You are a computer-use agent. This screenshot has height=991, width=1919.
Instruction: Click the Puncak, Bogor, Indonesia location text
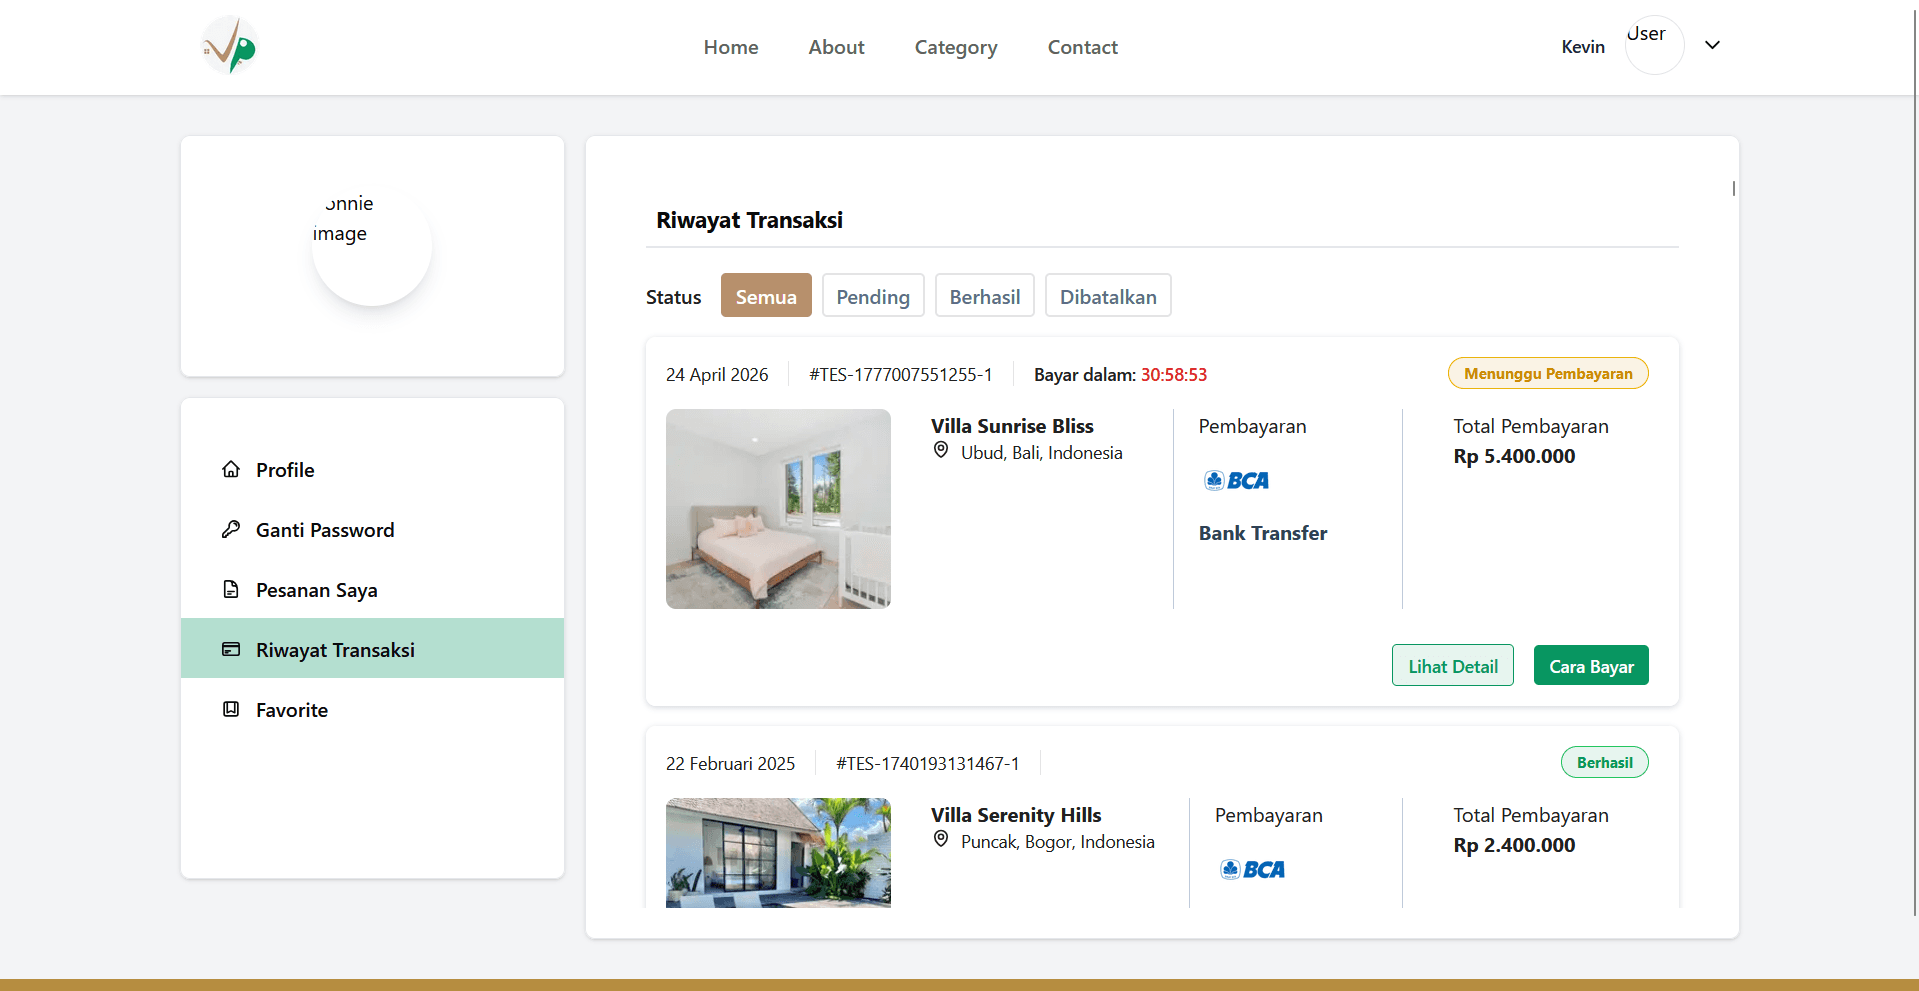1058,842
